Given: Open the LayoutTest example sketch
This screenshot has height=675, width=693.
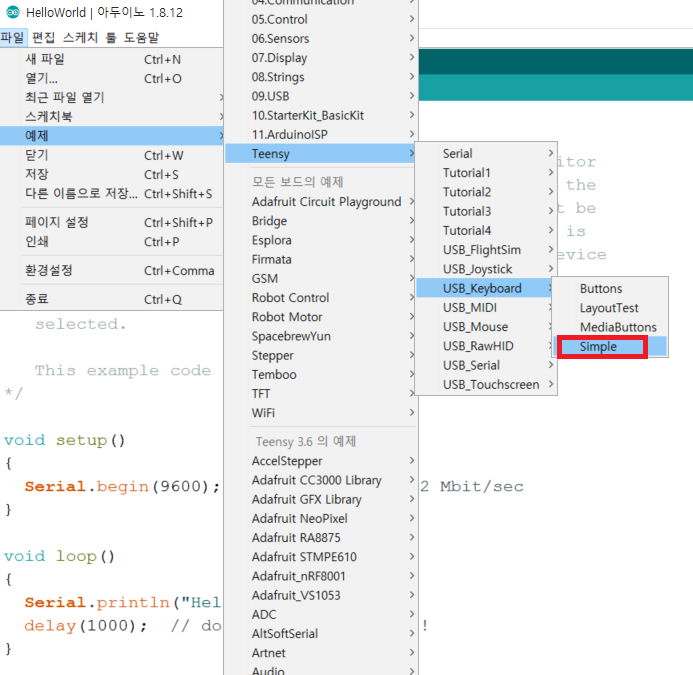Looking at the screenshot, I should click(610, 308).
